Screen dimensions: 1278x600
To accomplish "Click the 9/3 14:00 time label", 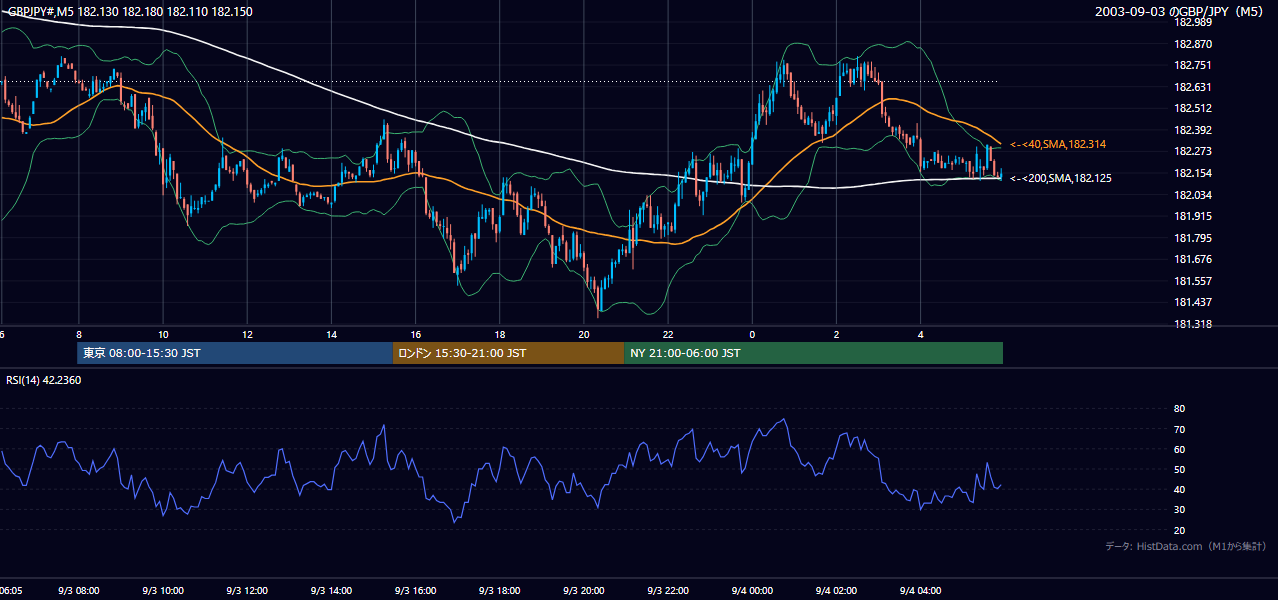I will [x=331, y=591].
